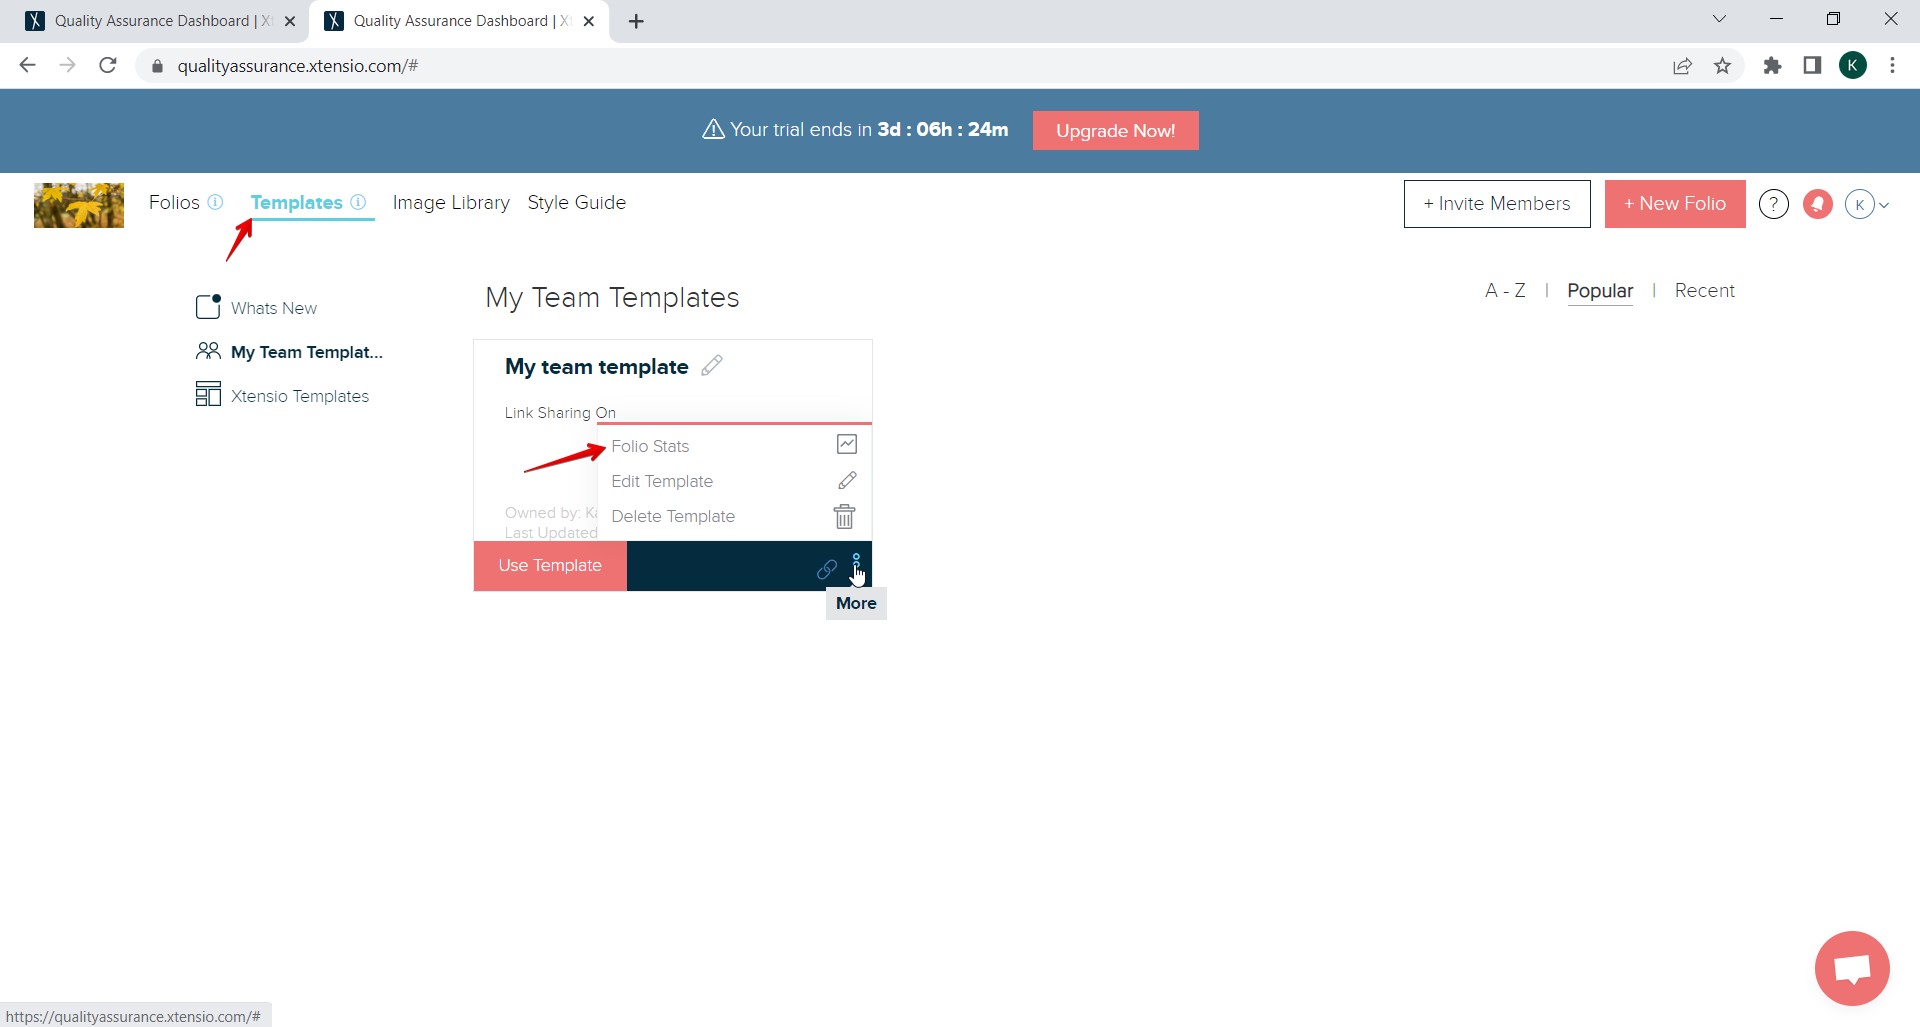Open Xtensio Templates in the sidebar

(x=283, y=395)
